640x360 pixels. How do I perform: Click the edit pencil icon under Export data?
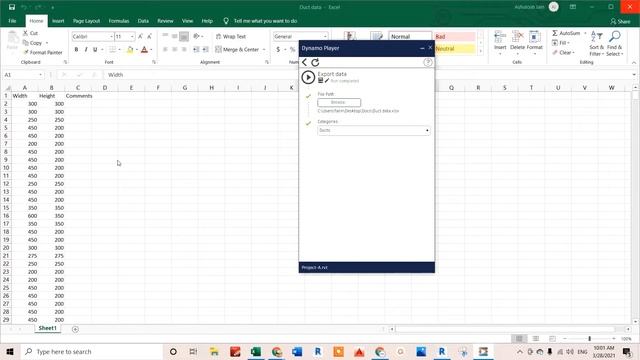327,80
